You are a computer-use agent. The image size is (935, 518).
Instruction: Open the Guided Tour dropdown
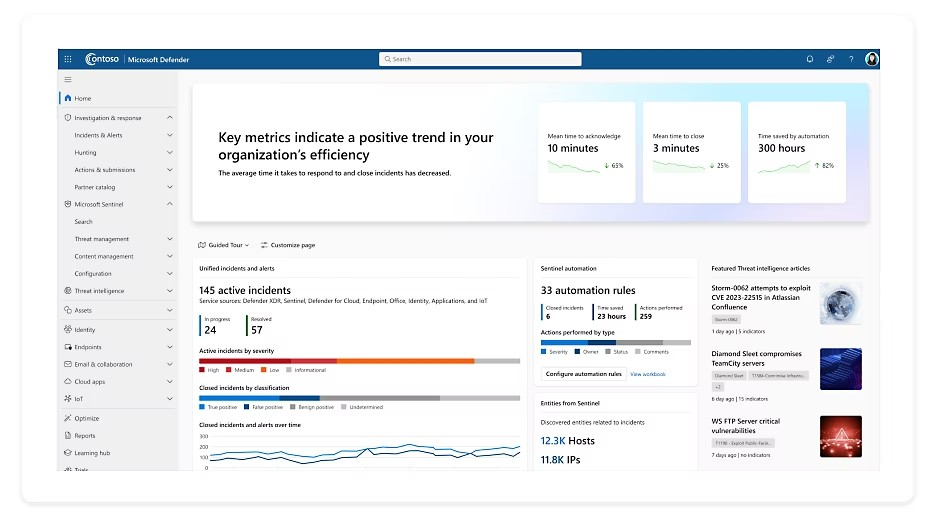224,245
